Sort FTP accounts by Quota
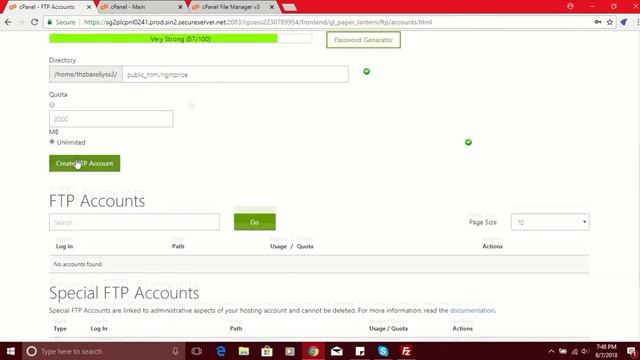 click(x=305, y=246)
